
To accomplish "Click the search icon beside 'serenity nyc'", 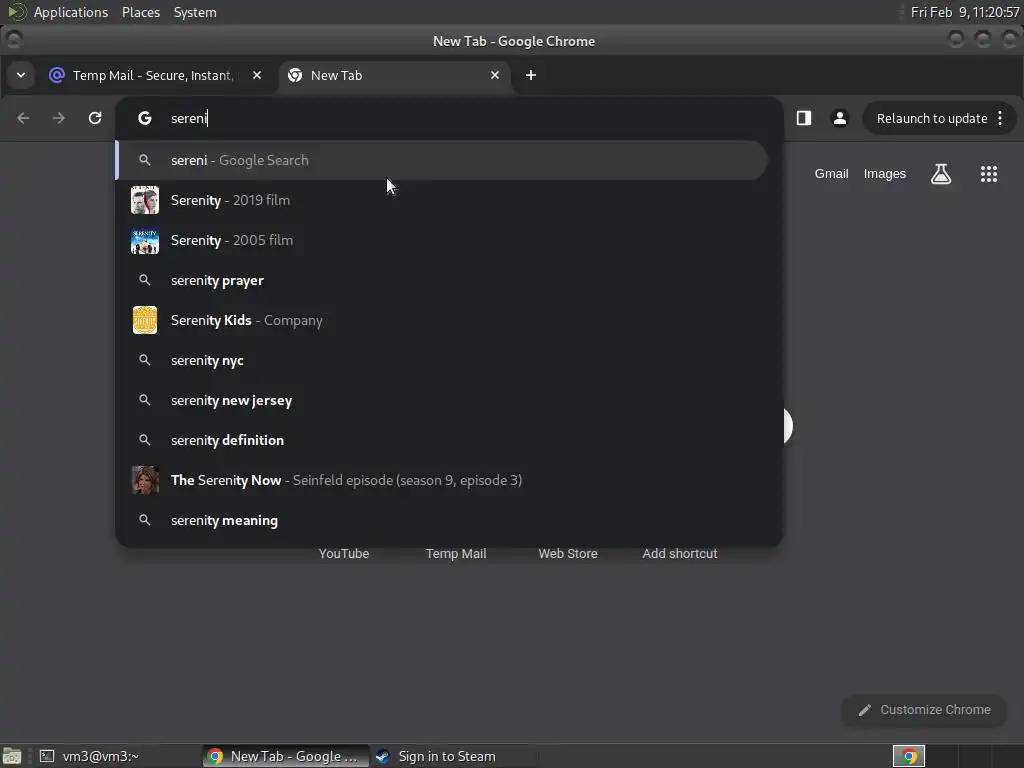I will point(145,360).
